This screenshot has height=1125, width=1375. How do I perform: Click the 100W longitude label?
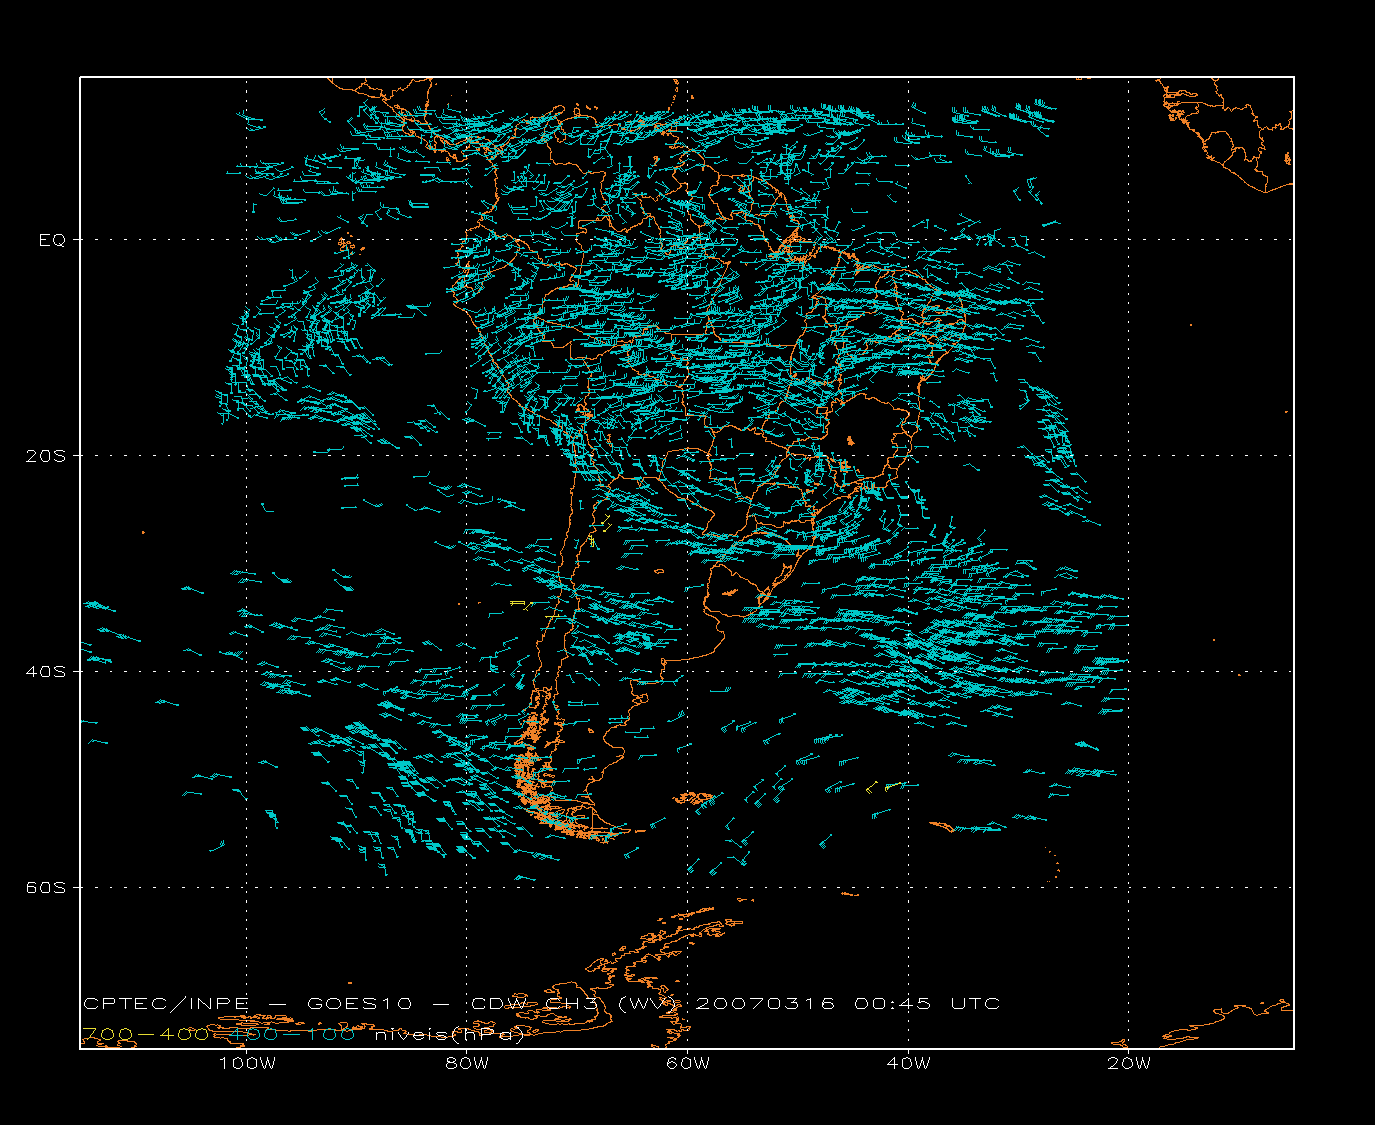(247, 1064)
